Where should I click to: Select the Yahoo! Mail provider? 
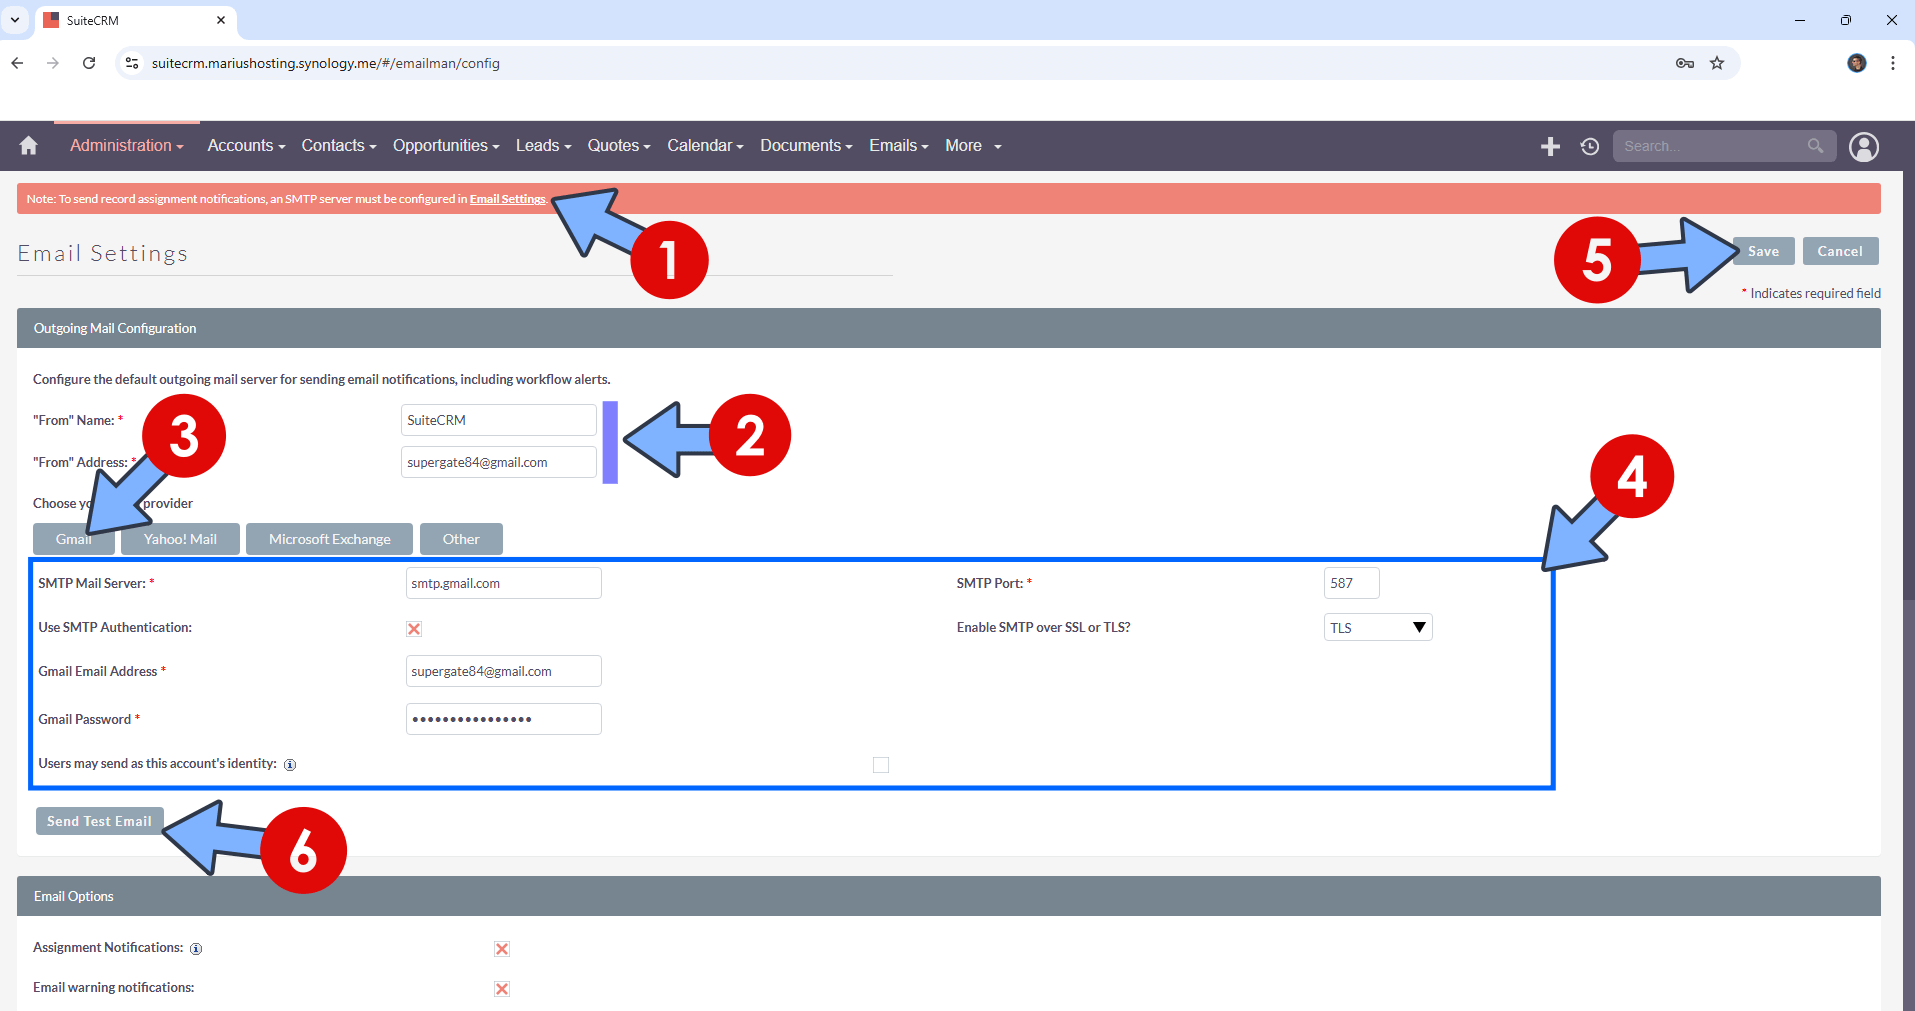click(x=180, y=539)
